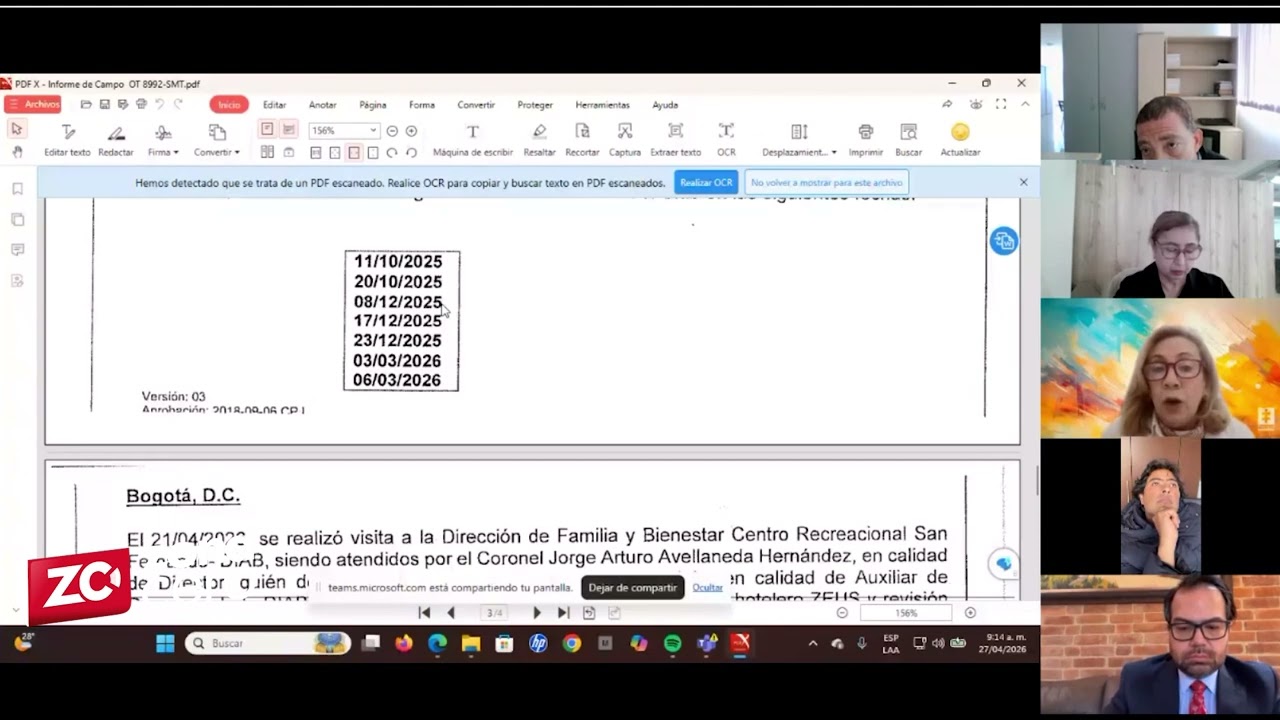
Task: Click Dejar de compartir button
Action: pyautogui.click(x=632, y=588)
